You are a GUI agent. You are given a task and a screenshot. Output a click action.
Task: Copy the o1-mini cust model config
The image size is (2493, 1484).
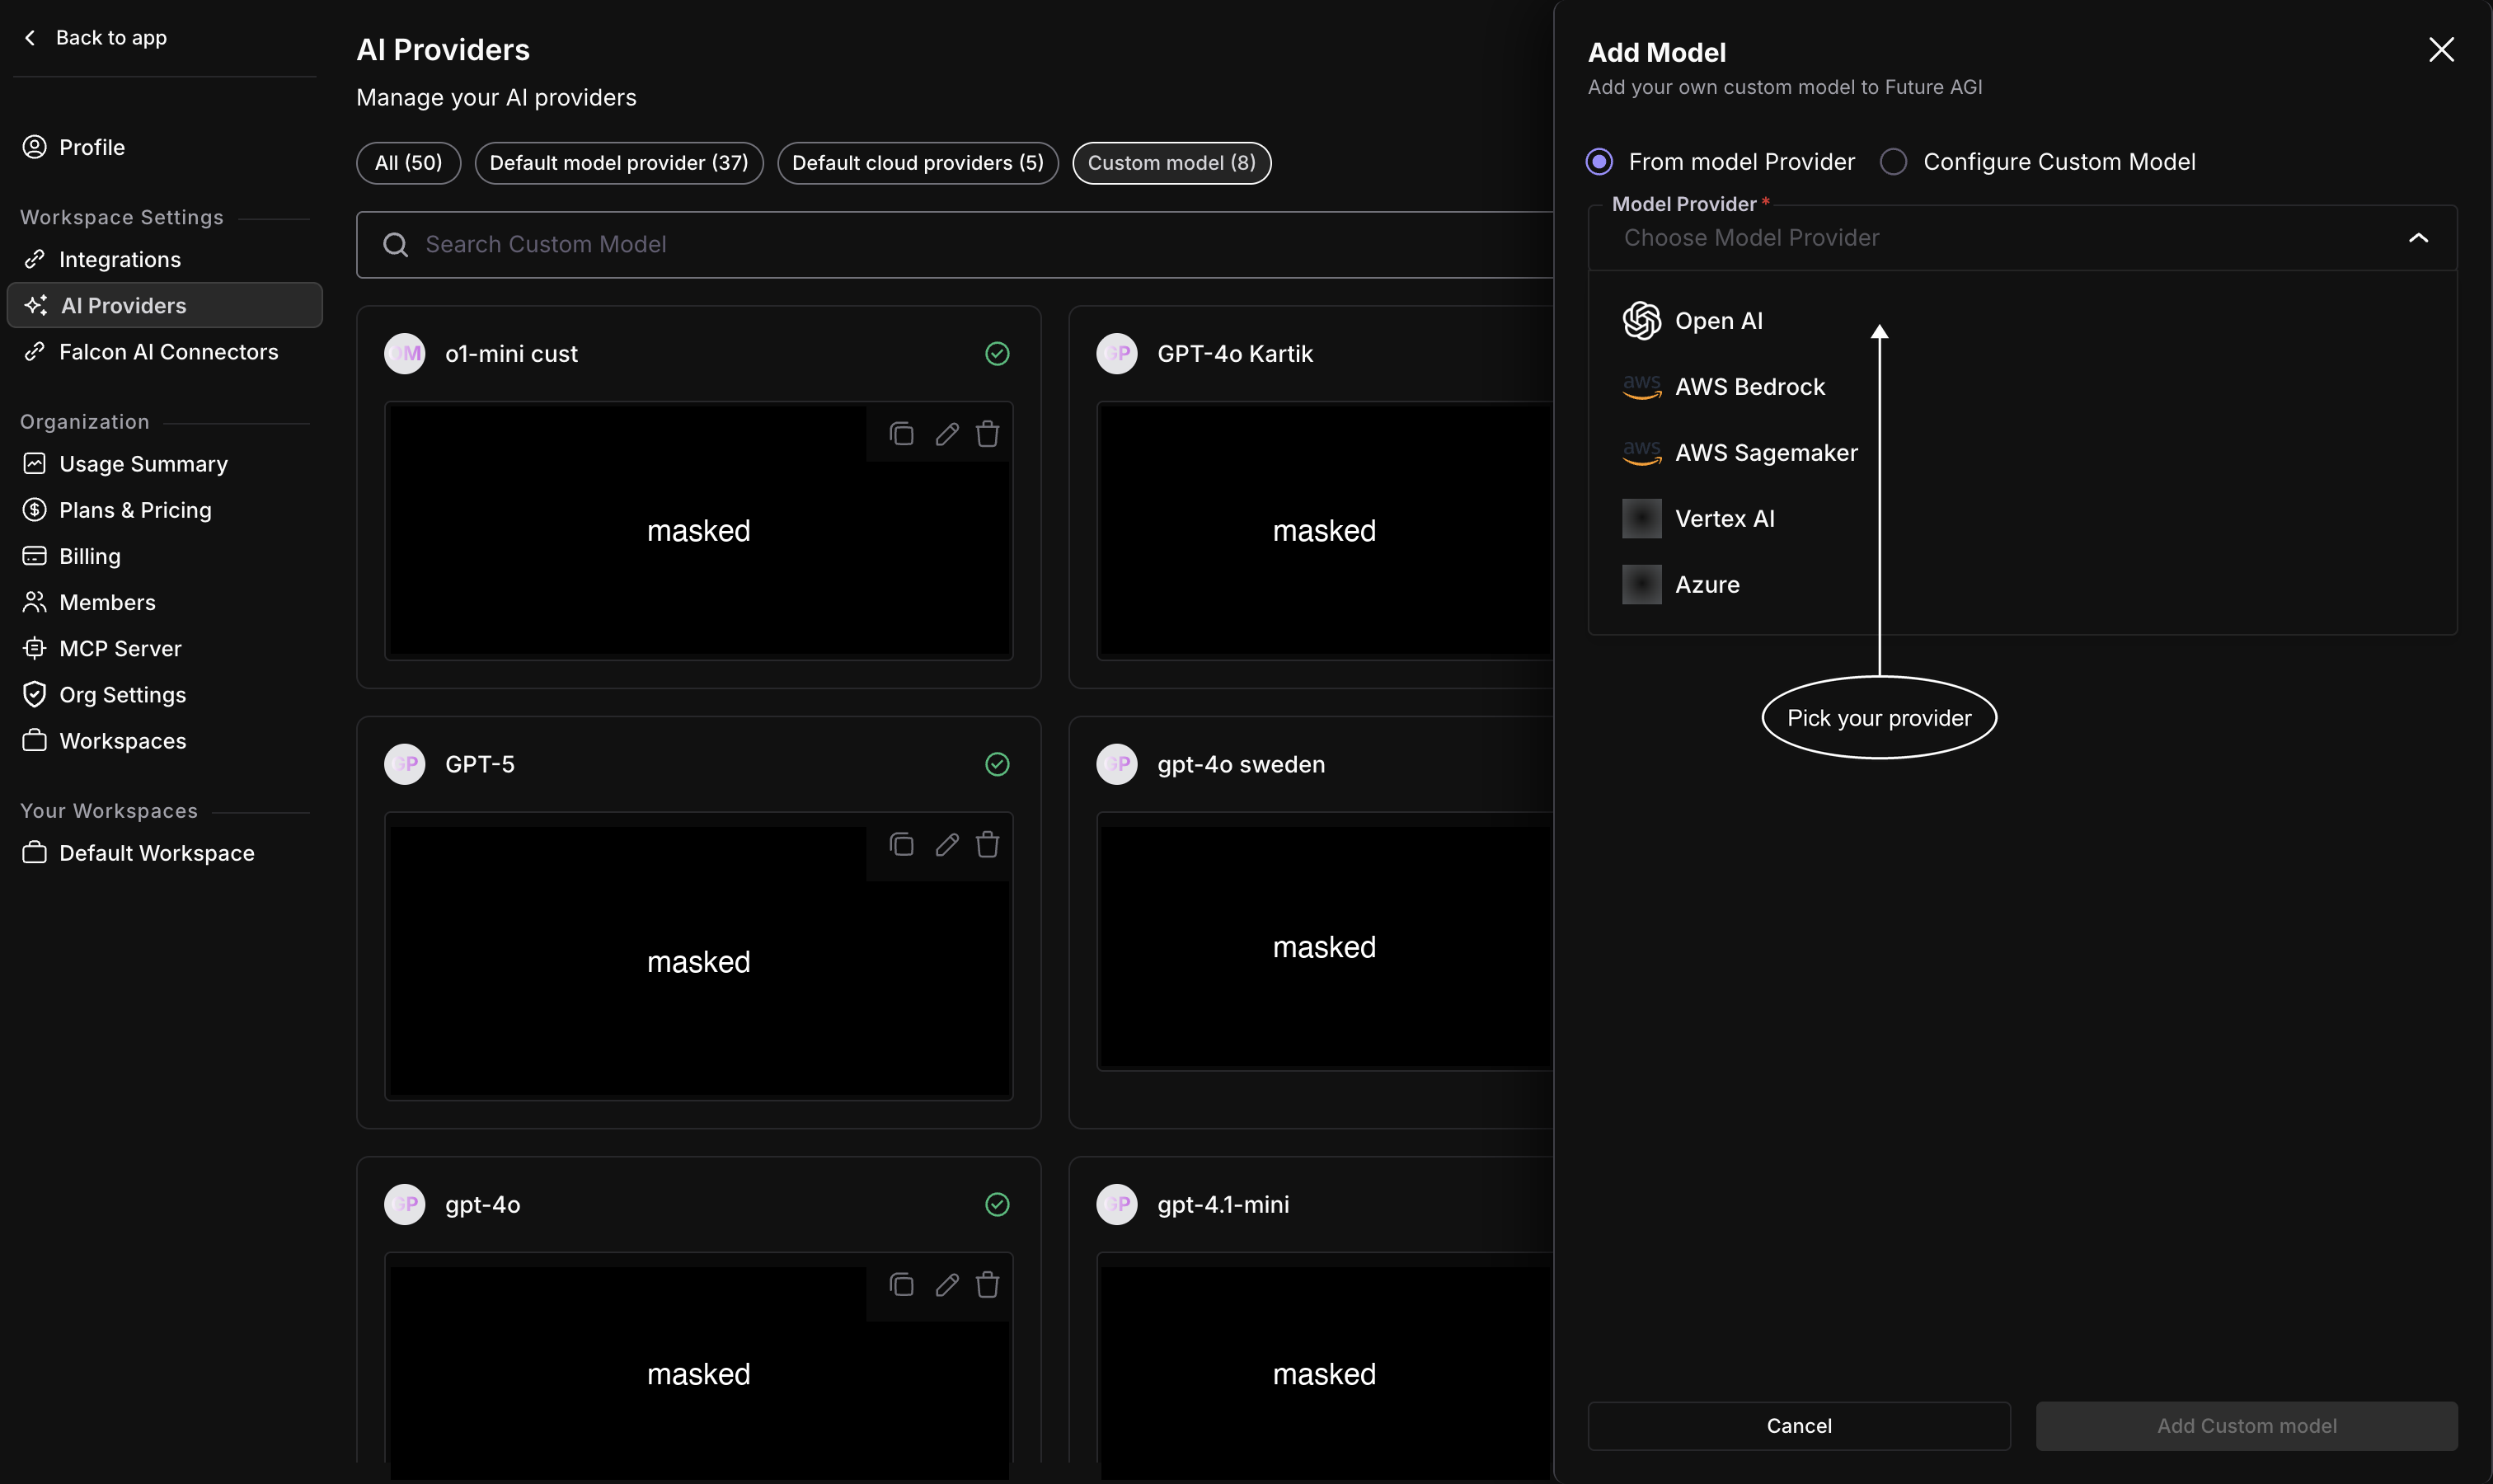click(901, 433)
